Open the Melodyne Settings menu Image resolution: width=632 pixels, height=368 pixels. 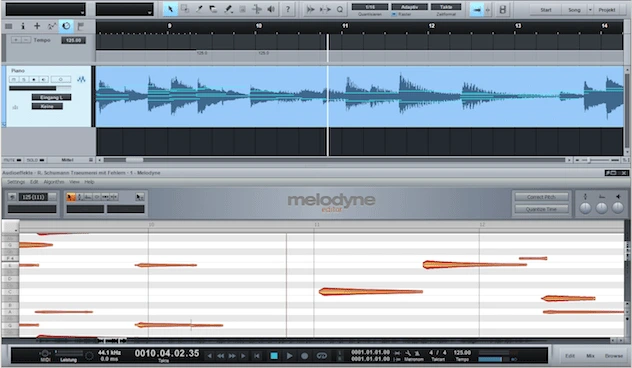(x=16, y=182)
